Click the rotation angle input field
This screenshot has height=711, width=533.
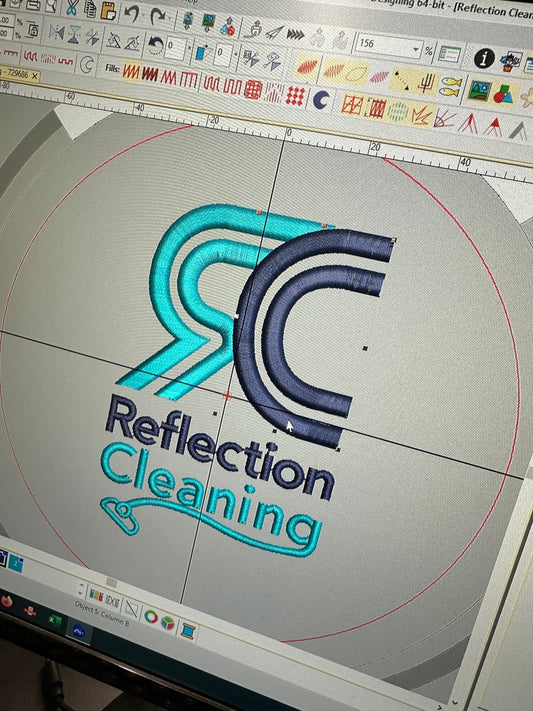pyautogui.click(x=175, y=48)
